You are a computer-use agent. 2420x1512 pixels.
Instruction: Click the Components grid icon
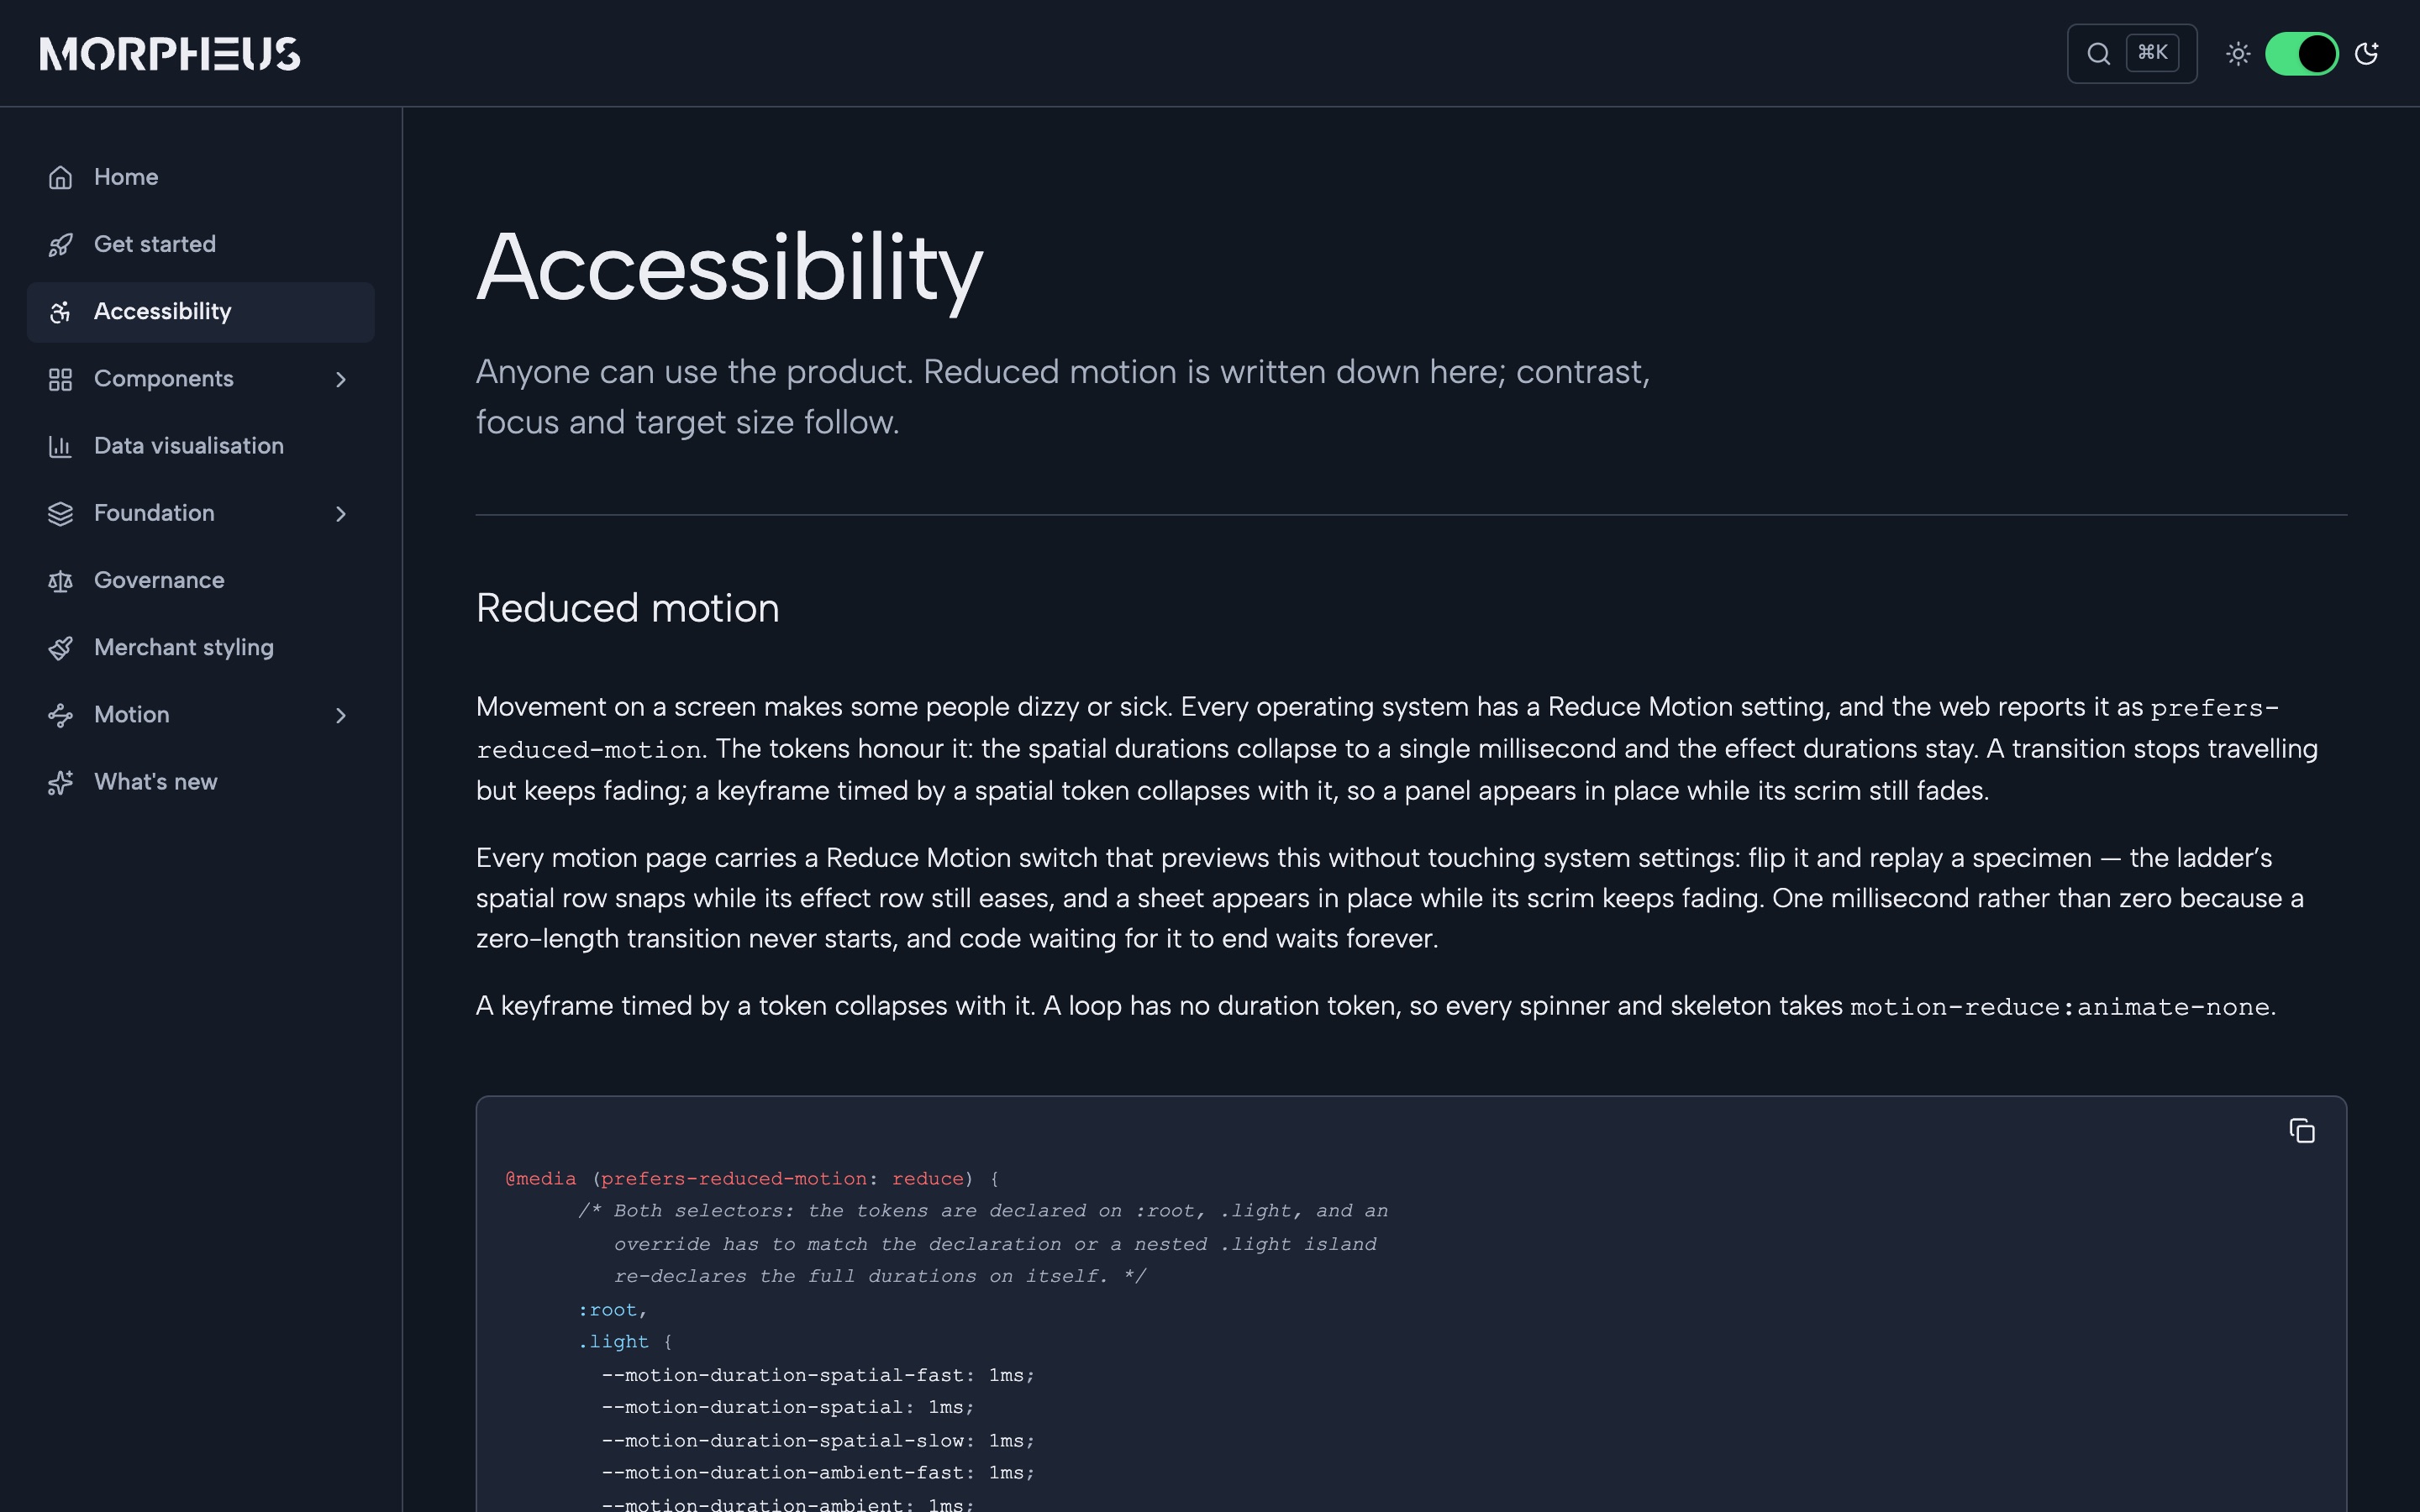(x=60, y=379)
